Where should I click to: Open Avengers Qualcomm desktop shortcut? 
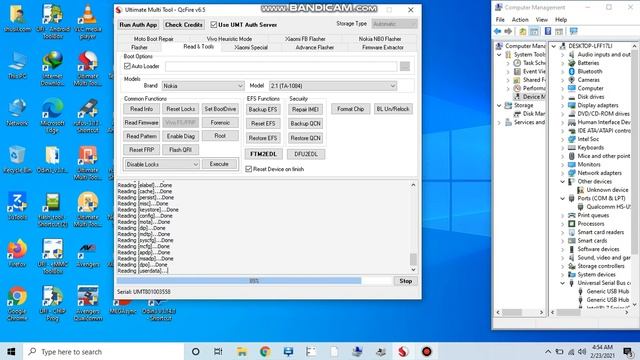tap(88, 303)
